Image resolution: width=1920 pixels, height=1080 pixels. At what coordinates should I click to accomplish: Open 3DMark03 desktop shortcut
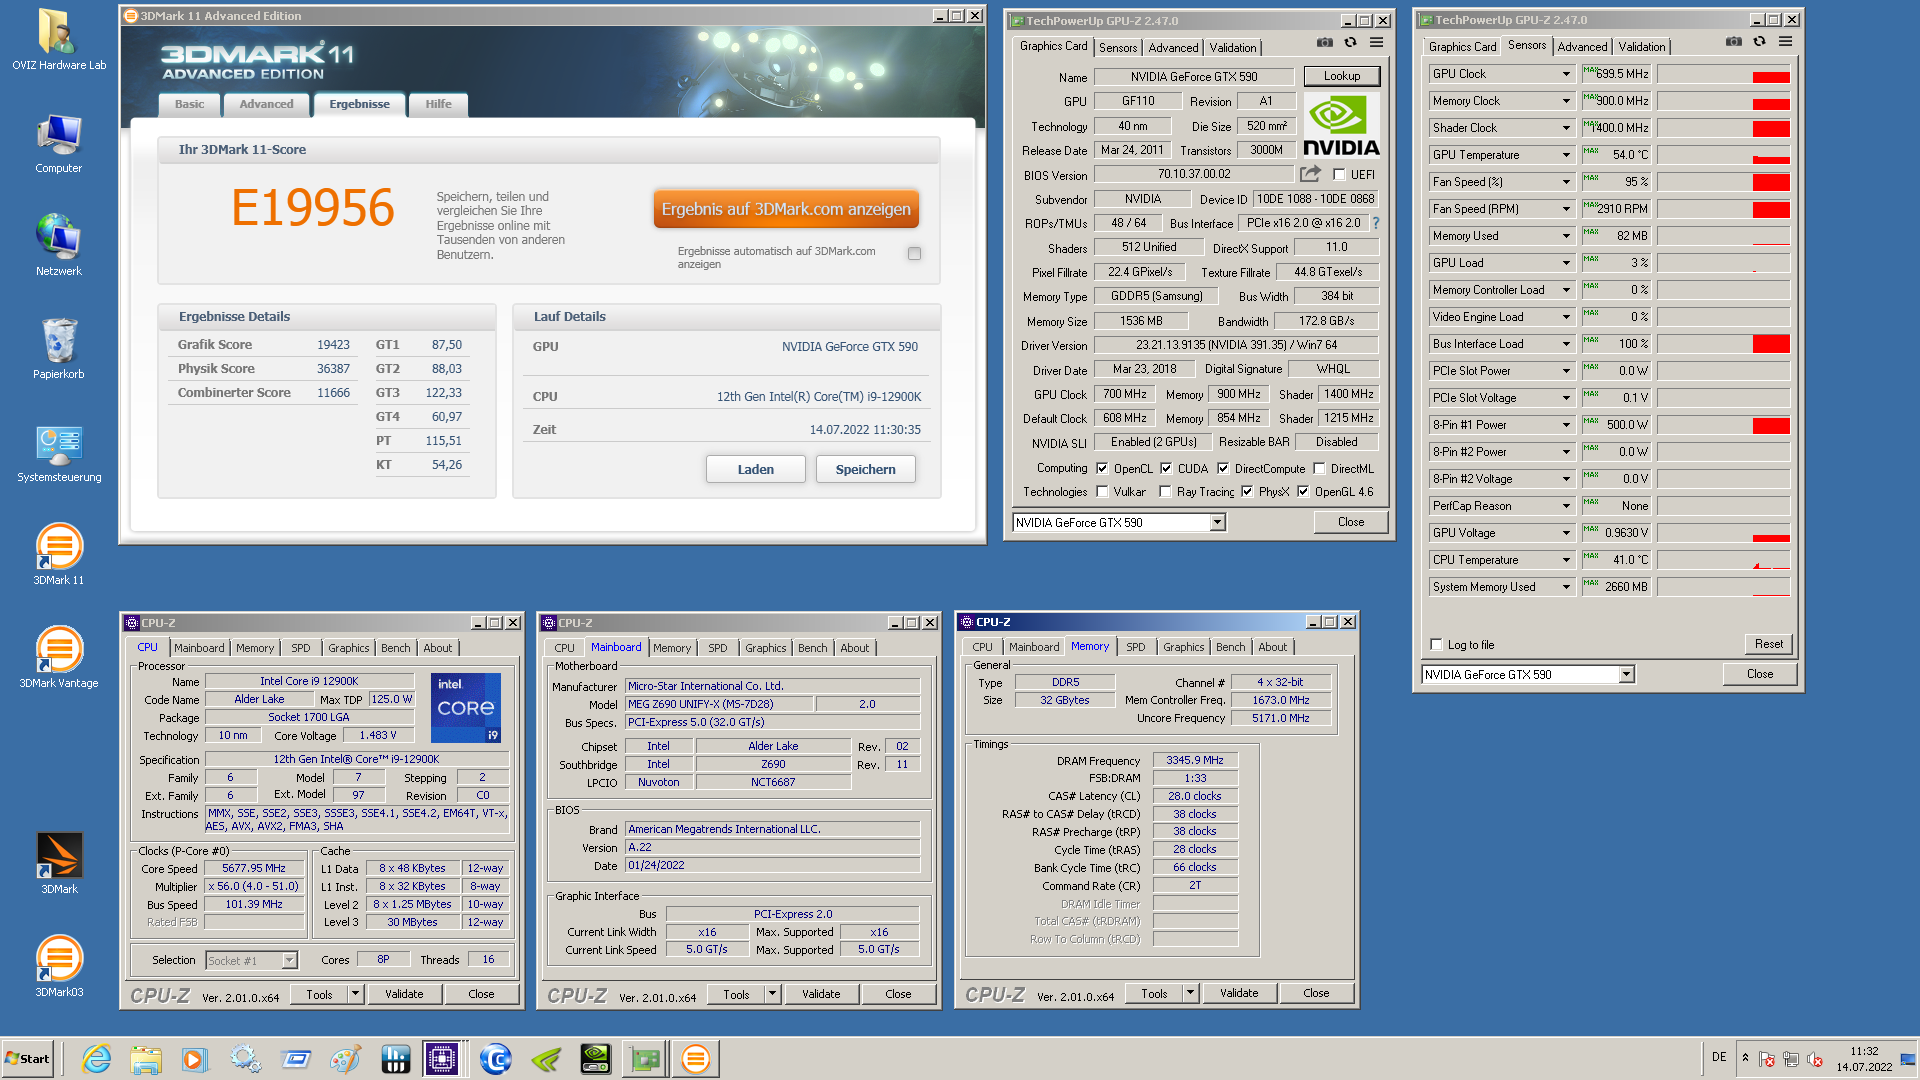click(59, 965)
